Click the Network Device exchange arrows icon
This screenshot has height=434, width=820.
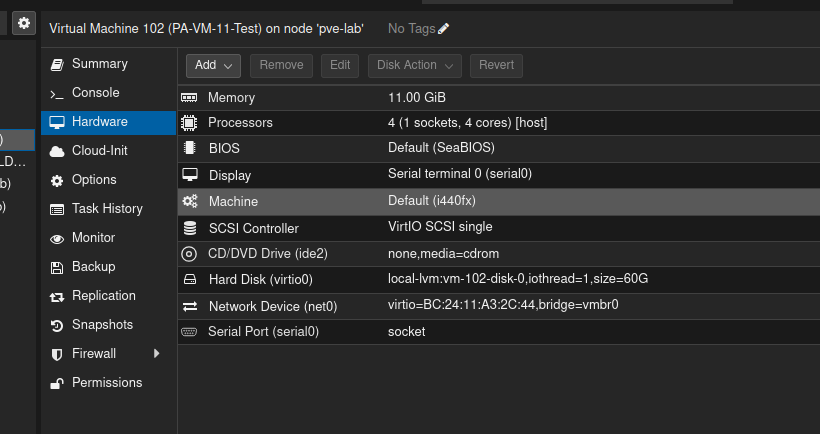(189, 306)
